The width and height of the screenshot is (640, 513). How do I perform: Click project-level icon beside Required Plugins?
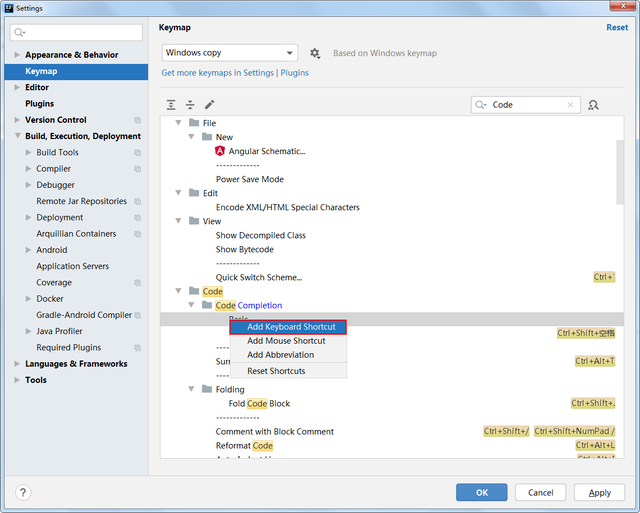point(138,348)
